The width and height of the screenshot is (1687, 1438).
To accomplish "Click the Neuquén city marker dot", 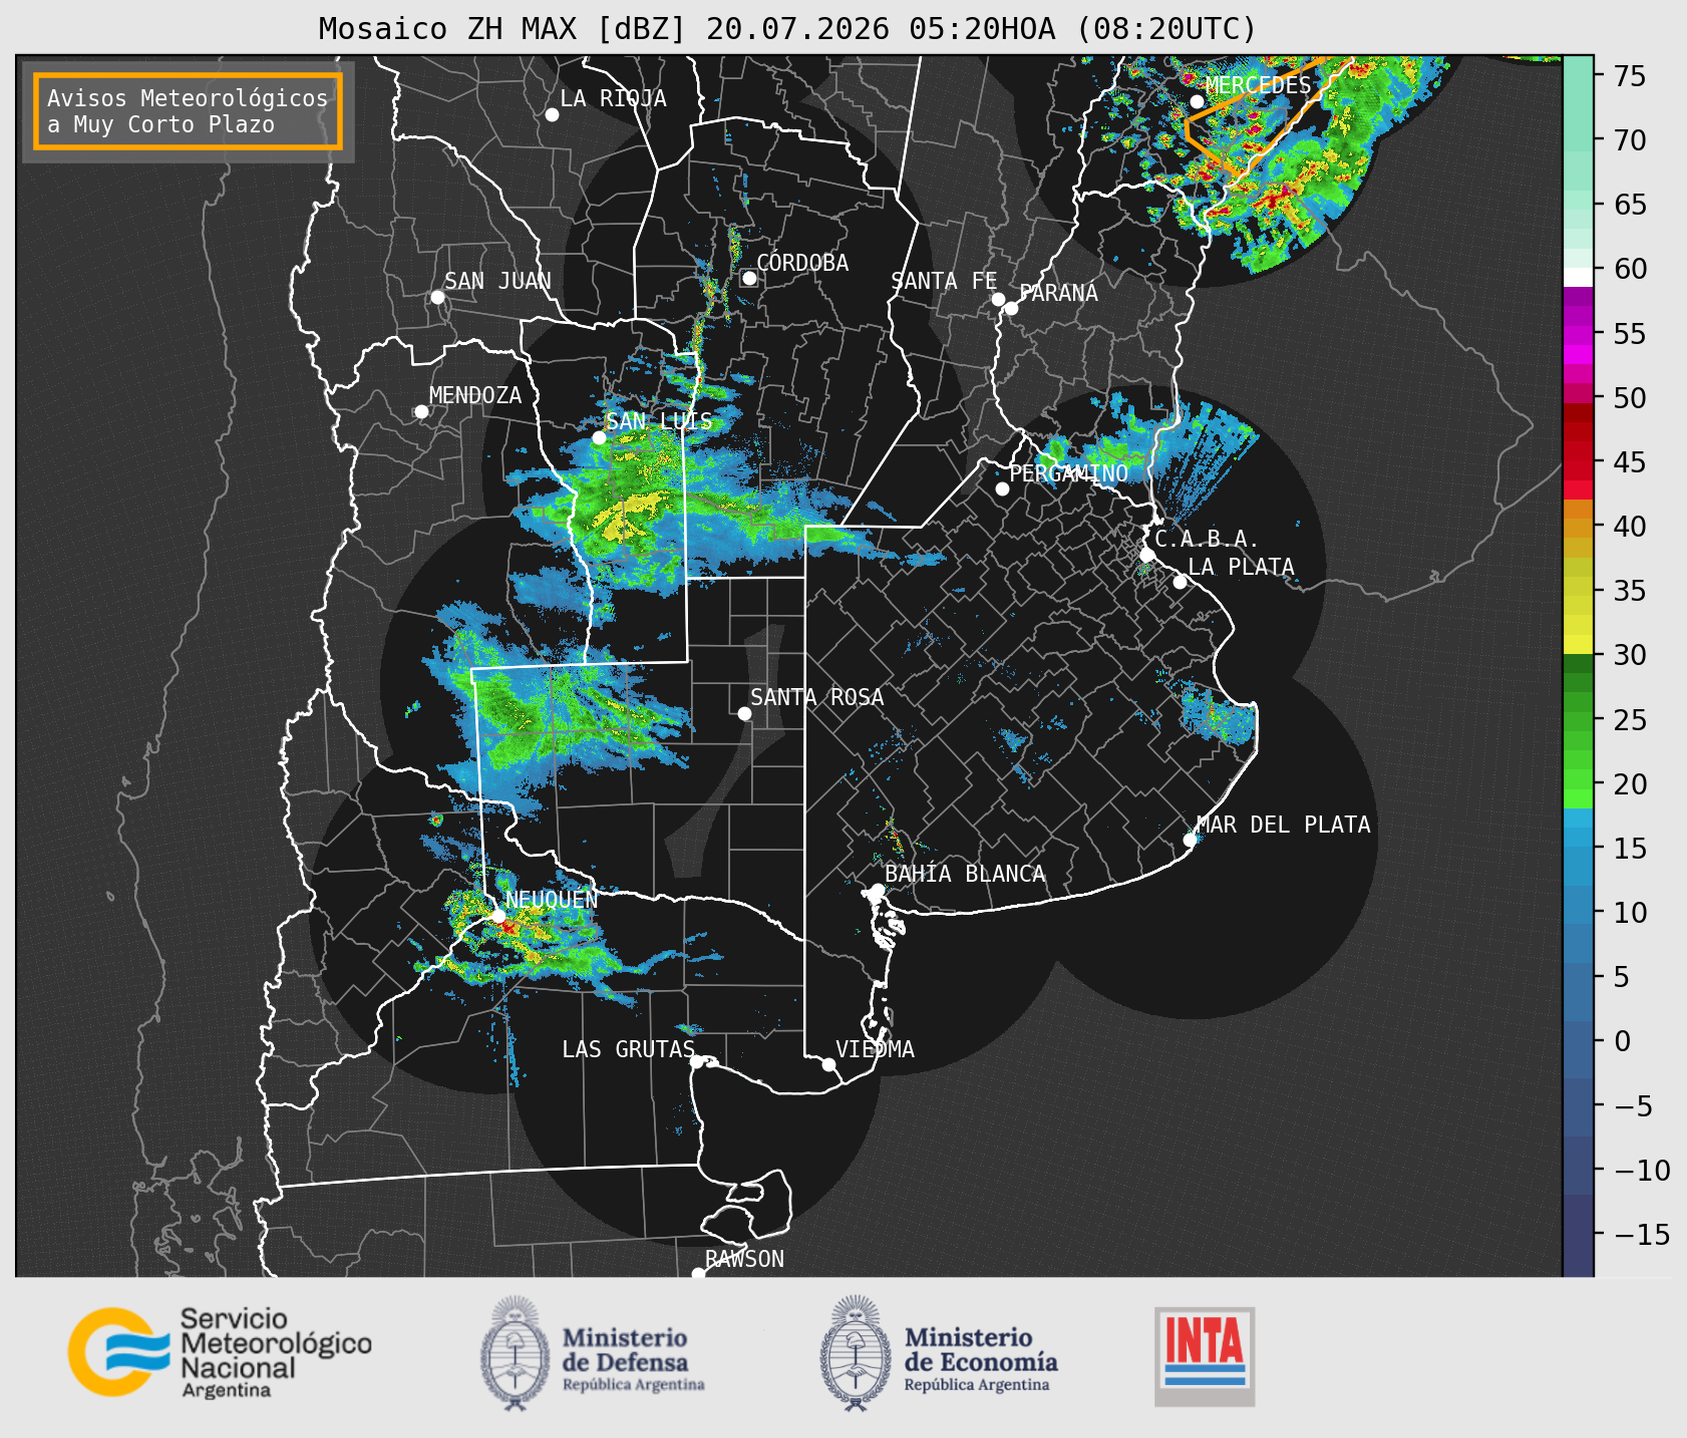I will click(x=498, y=915).
